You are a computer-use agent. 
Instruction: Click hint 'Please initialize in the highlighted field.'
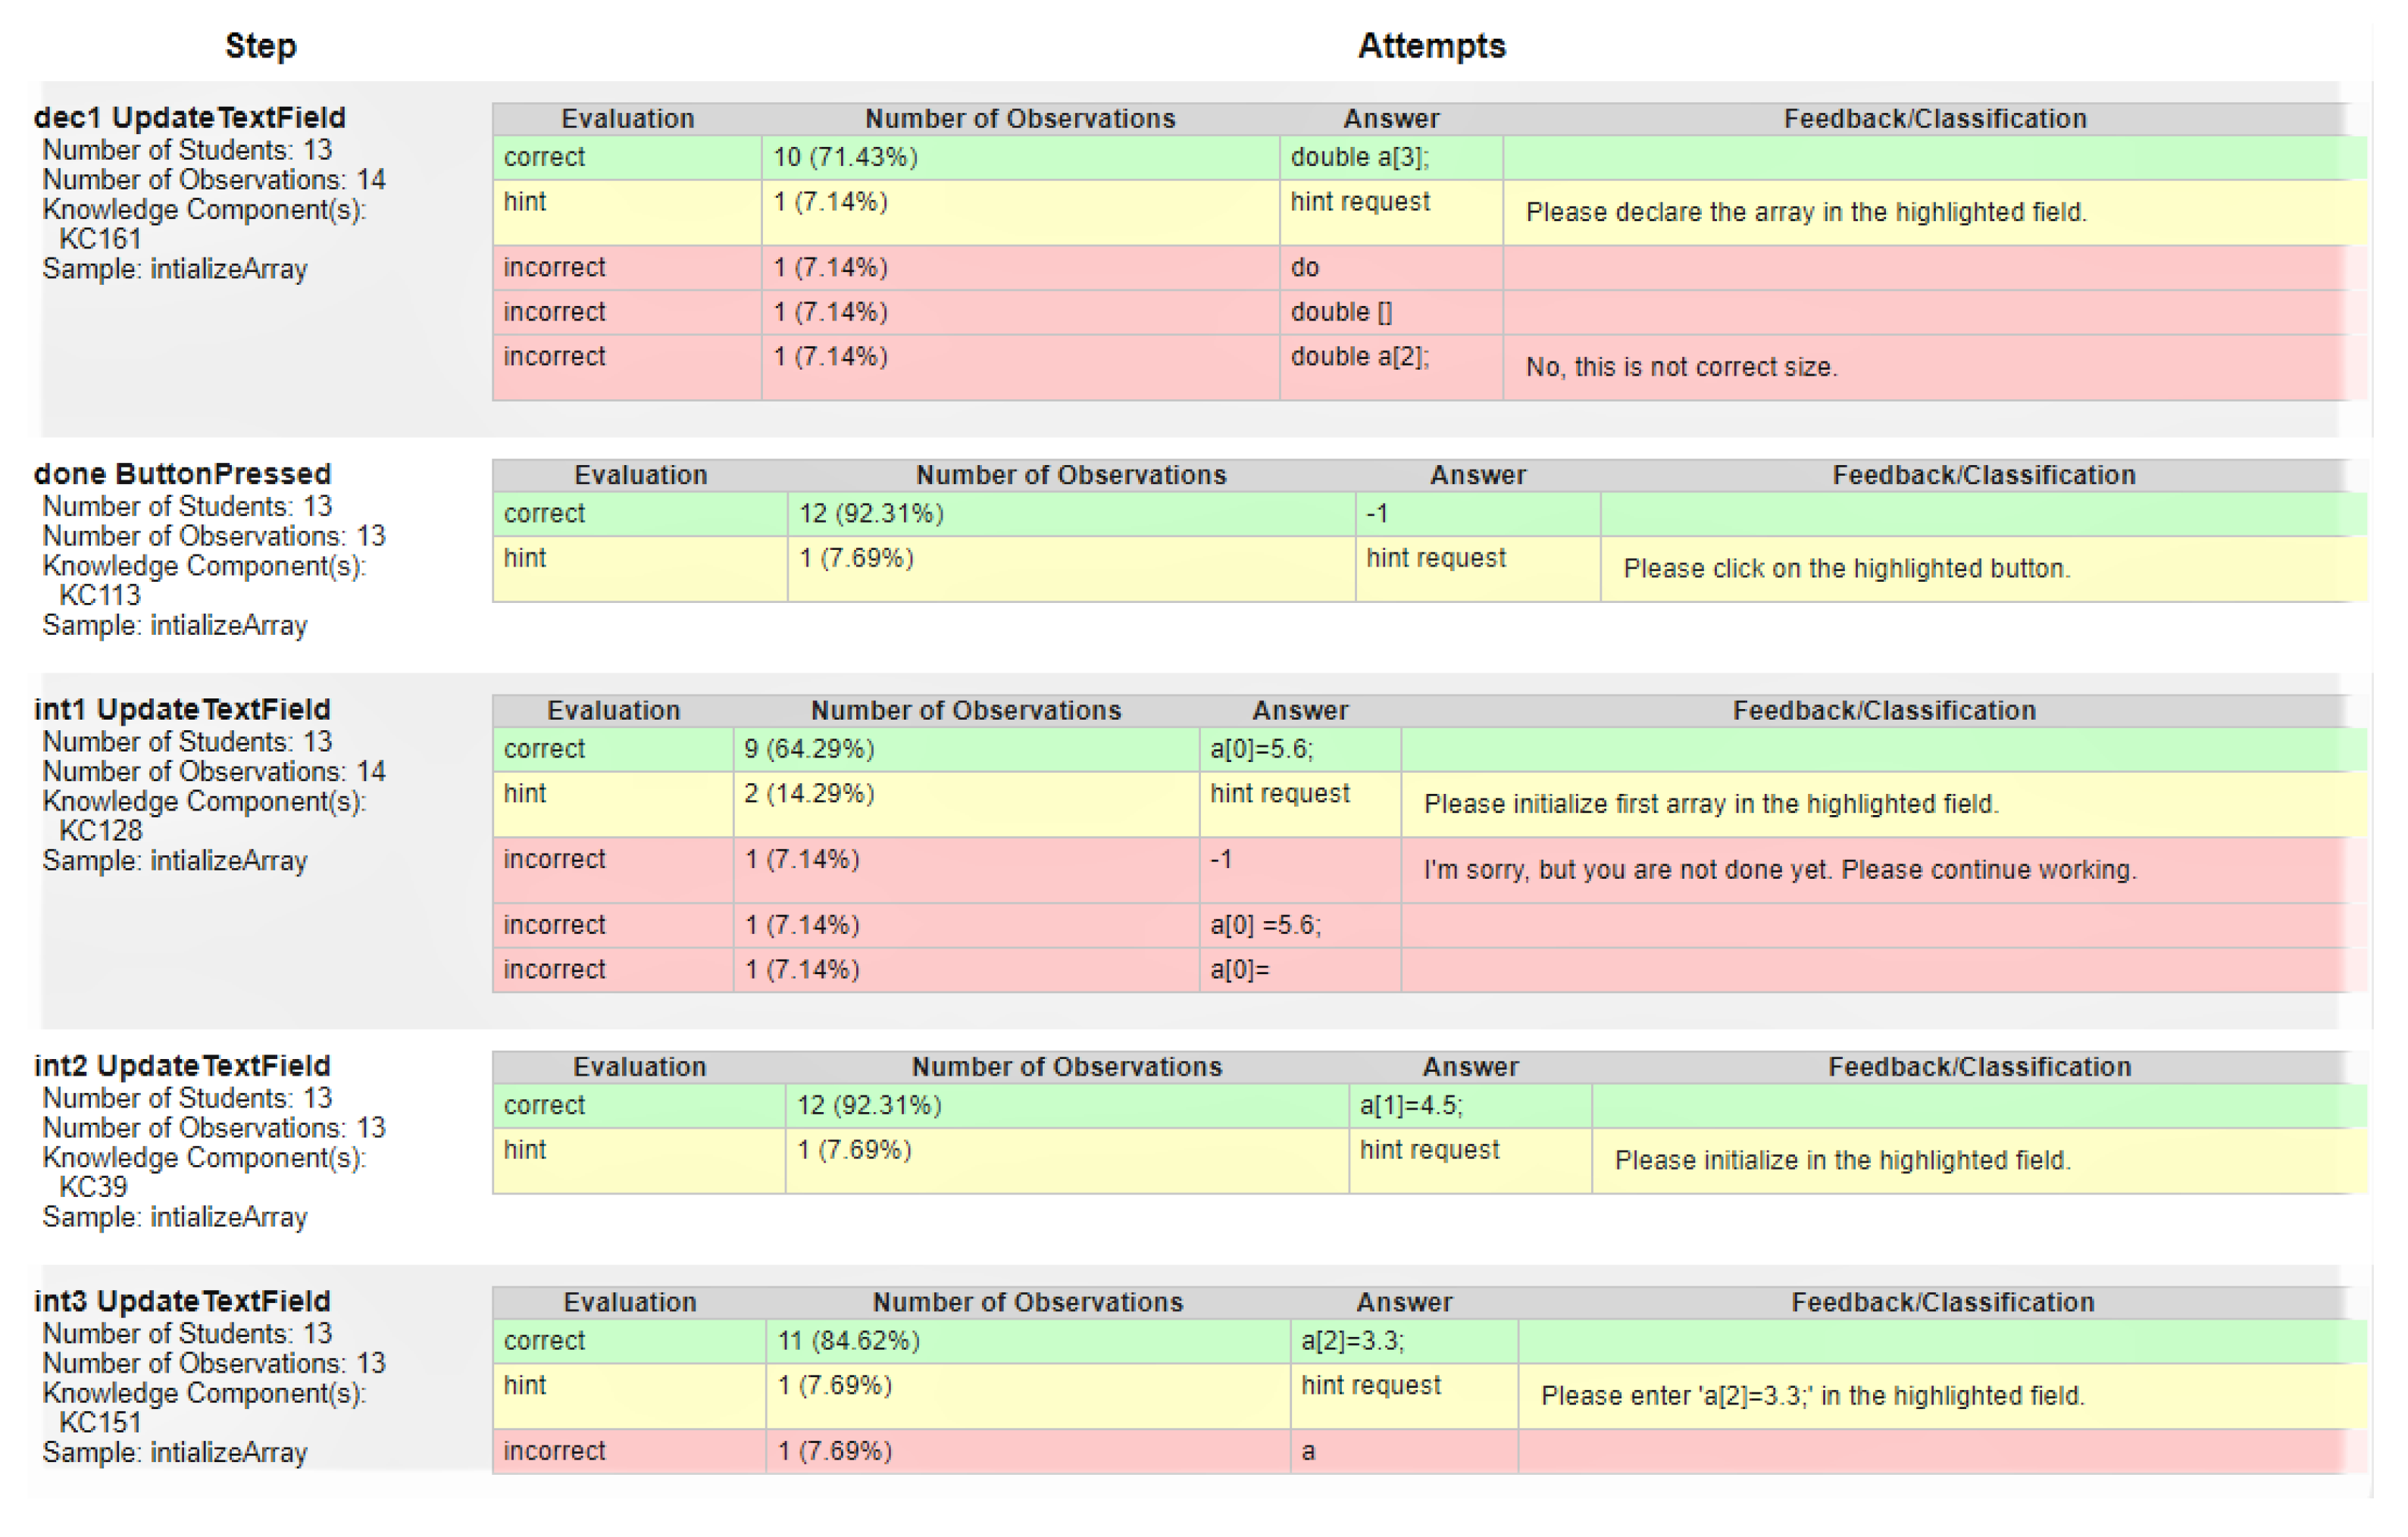tap(1842, 1161)
